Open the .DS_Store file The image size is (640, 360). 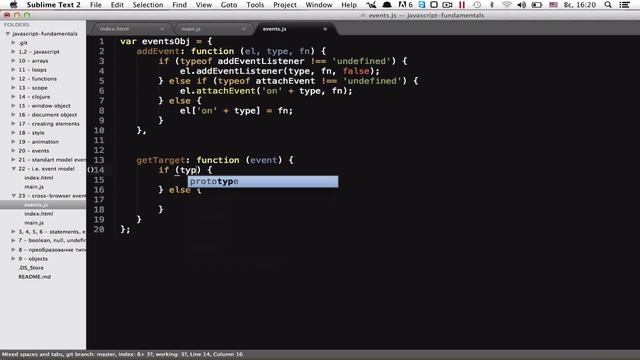tap(31, 268)
